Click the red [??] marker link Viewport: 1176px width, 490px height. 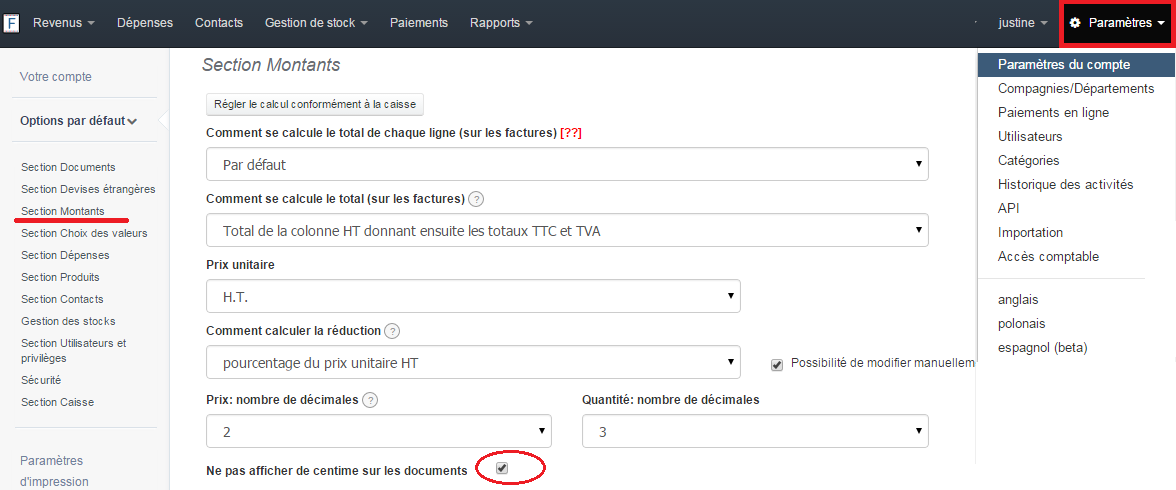click(x=571, y=133)
